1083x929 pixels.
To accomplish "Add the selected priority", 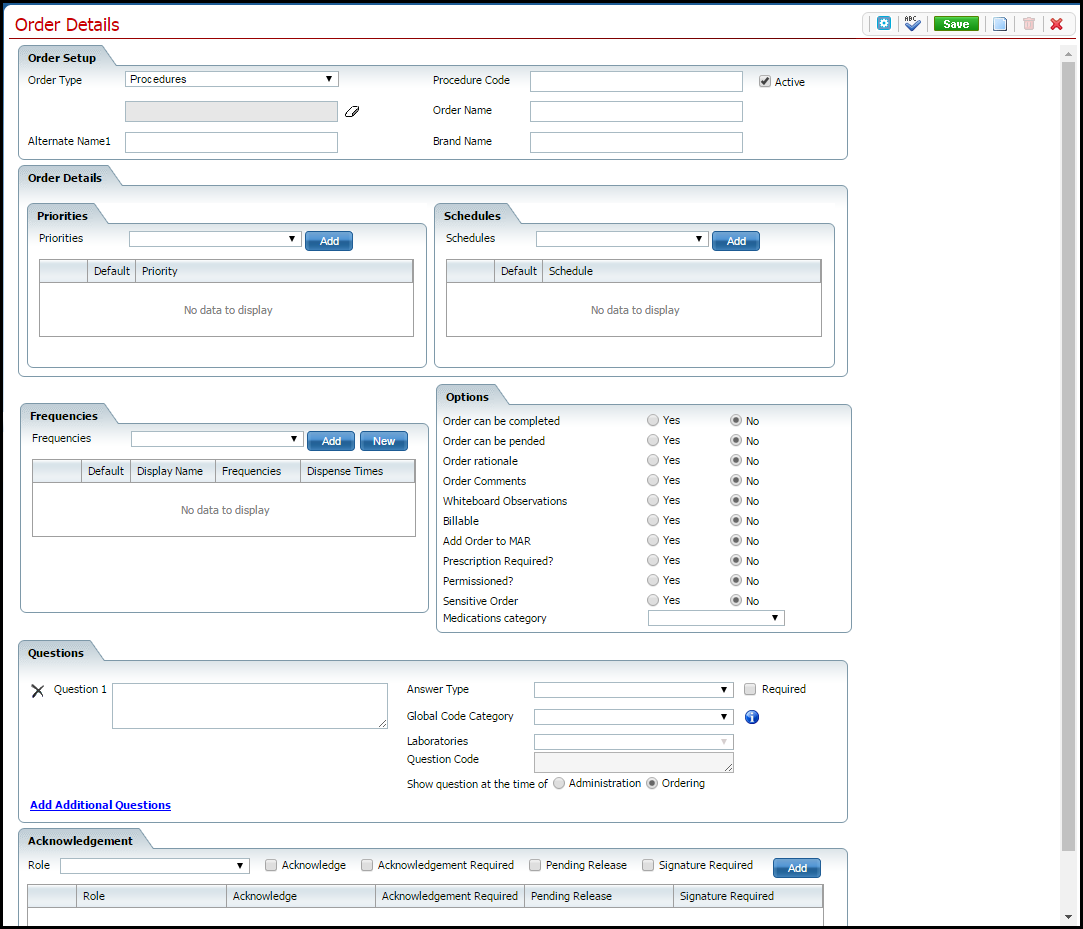I will click(329, 241).
